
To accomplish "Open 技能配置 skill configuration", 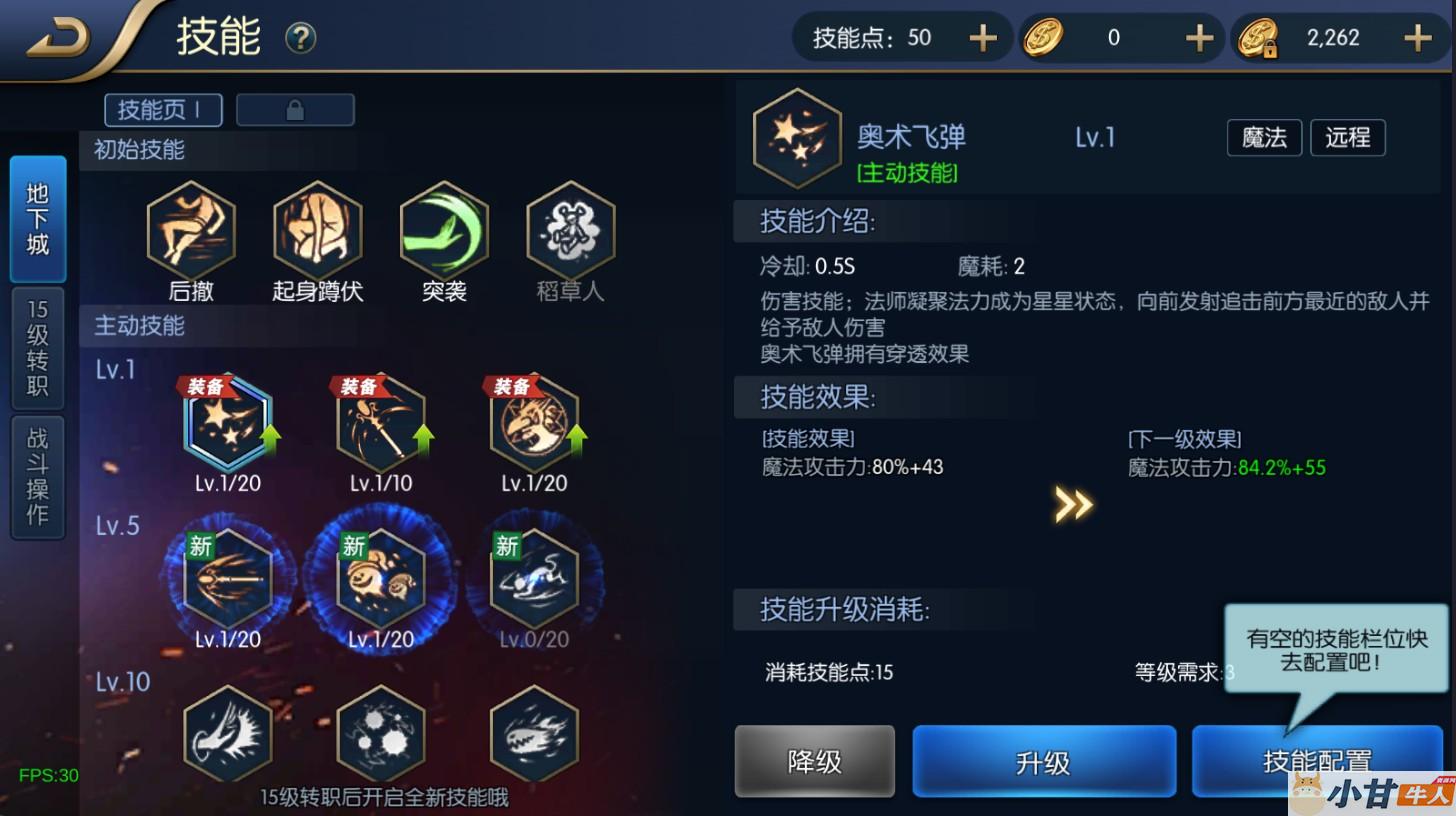I will tap(1317, 762).
